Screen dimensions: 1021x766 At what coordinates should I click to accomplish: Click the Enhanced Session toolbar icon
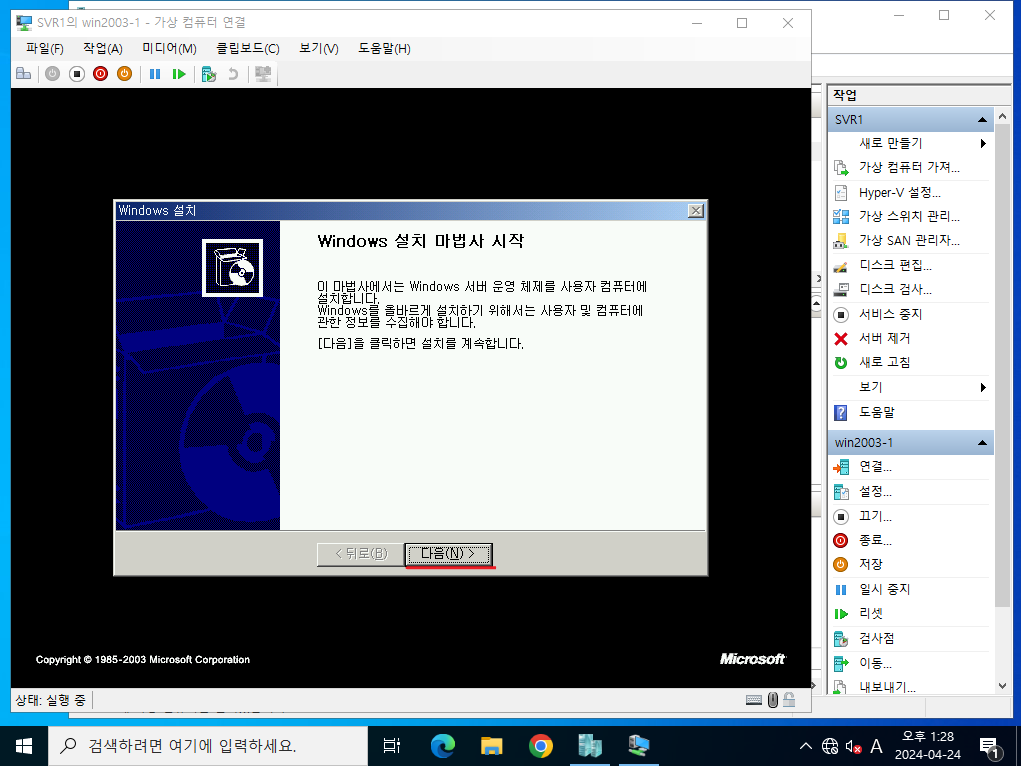(263, 74)
